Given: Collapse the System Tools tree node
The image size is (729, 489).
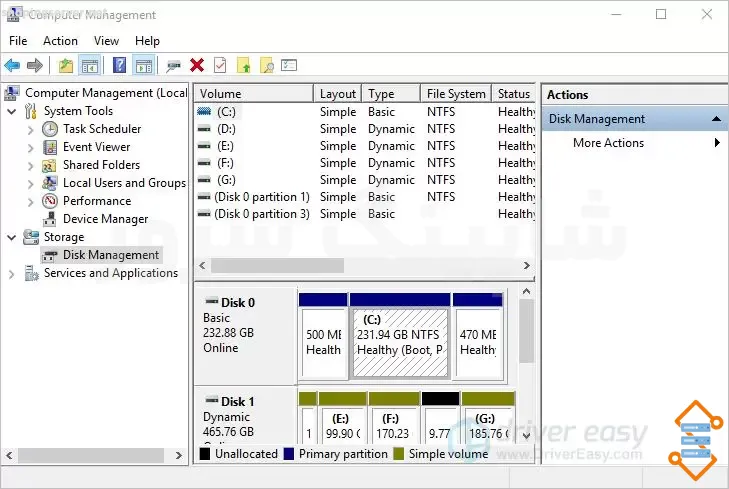Looking at the screenshot, I should pyautogui.click(x=12, y=112).
